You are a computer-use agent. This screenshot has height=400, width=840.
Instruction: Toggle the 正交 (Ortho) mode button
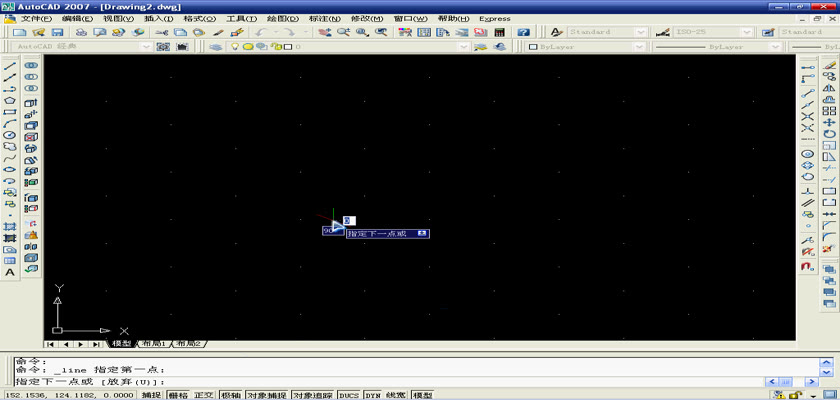(x=204, y=395)
